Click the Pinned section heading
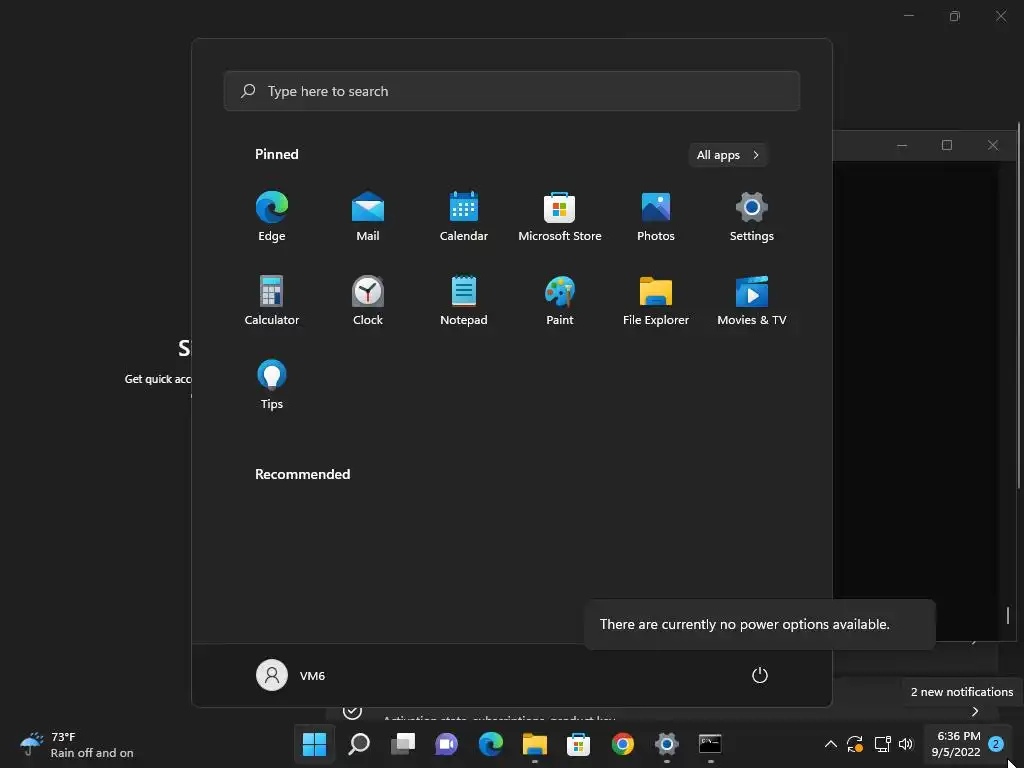This screenshot has height=768, width=1024. pos(276,154)
